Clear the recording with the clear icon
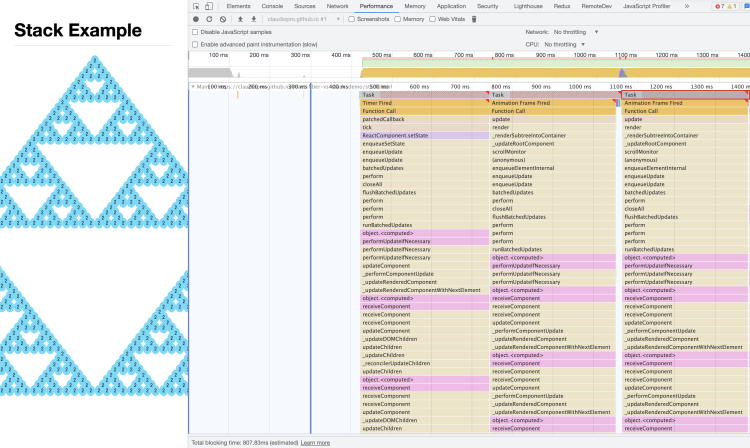This screenshot has width=750, height=448. (x=223, y=19)
